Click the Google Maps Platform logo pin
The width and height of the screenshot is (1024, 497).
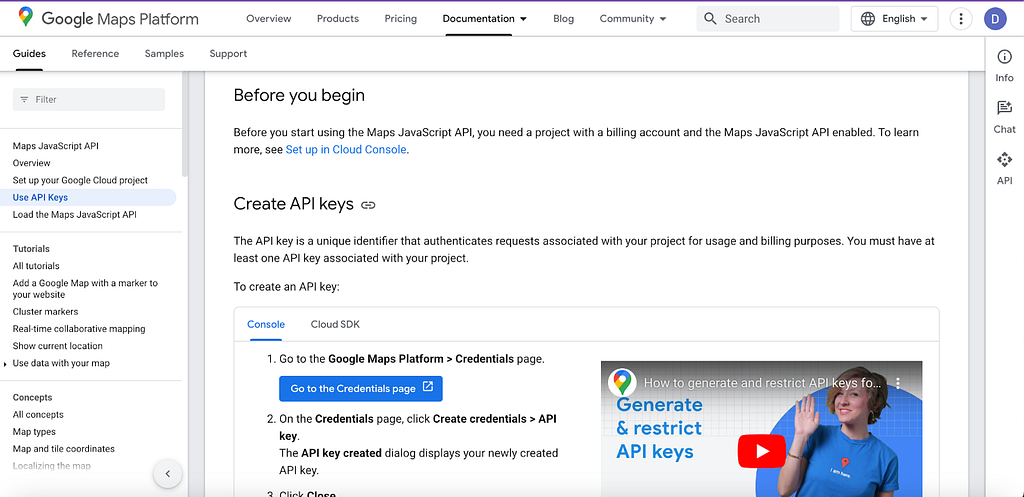coord(26,18)
